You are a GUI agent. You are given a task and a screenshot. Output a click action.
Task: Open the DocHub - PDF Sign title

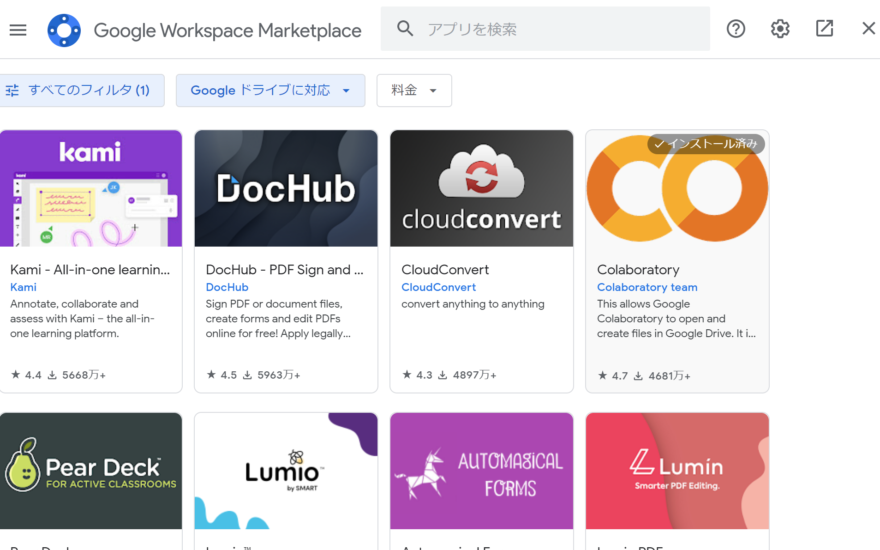(285, 270)
